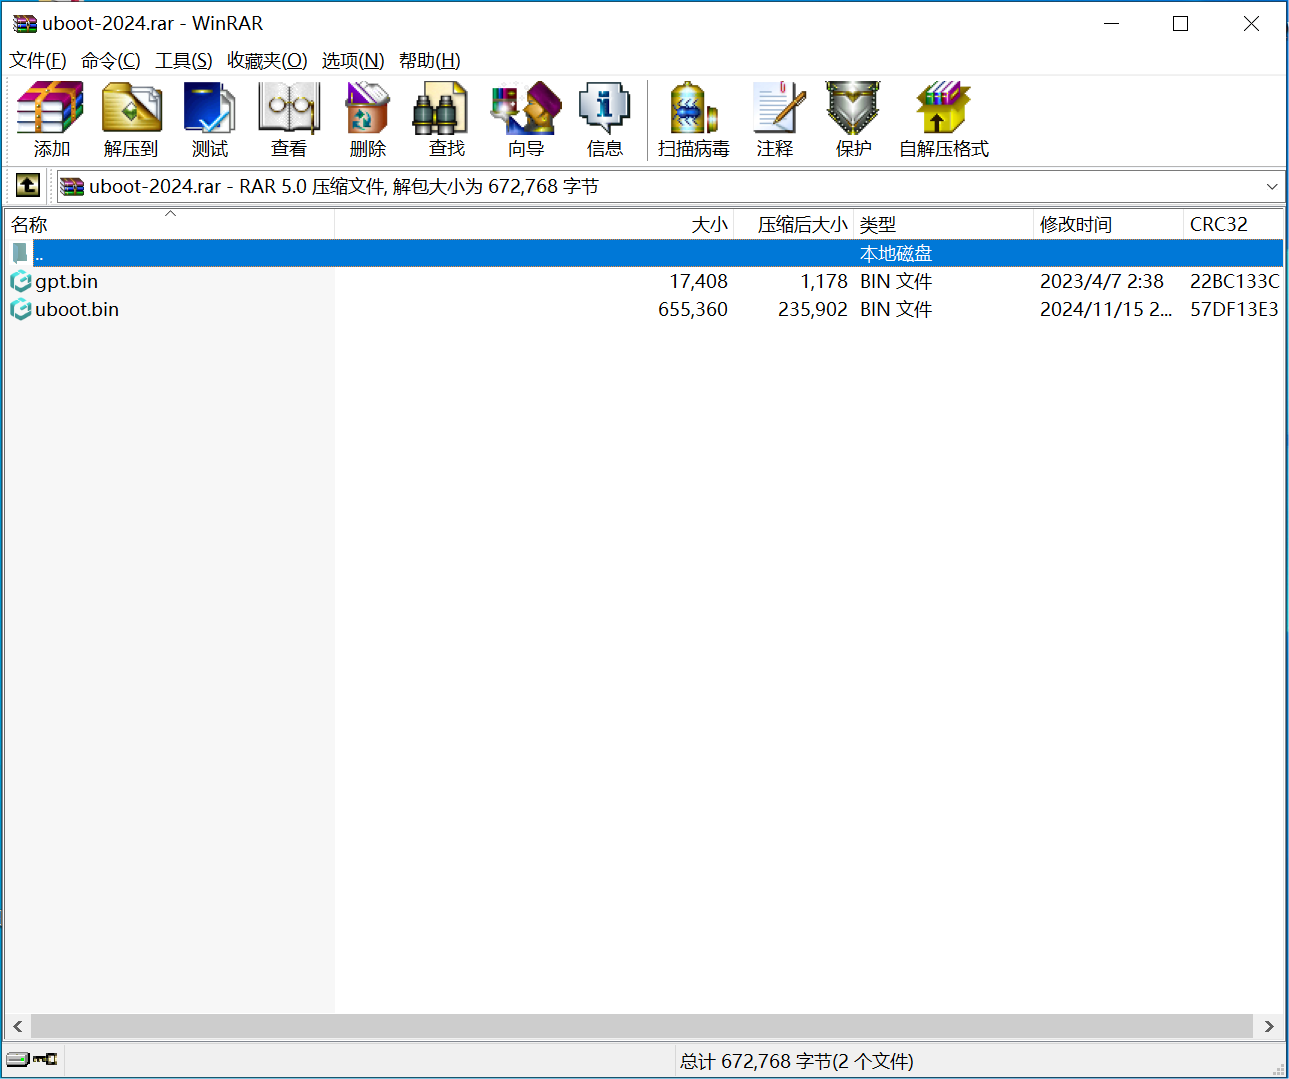Image resolution: width=1289 pixels, height=1079 pixels.
Task: Run the 测试 (Test) archive tool
Action: coord(210,120)
